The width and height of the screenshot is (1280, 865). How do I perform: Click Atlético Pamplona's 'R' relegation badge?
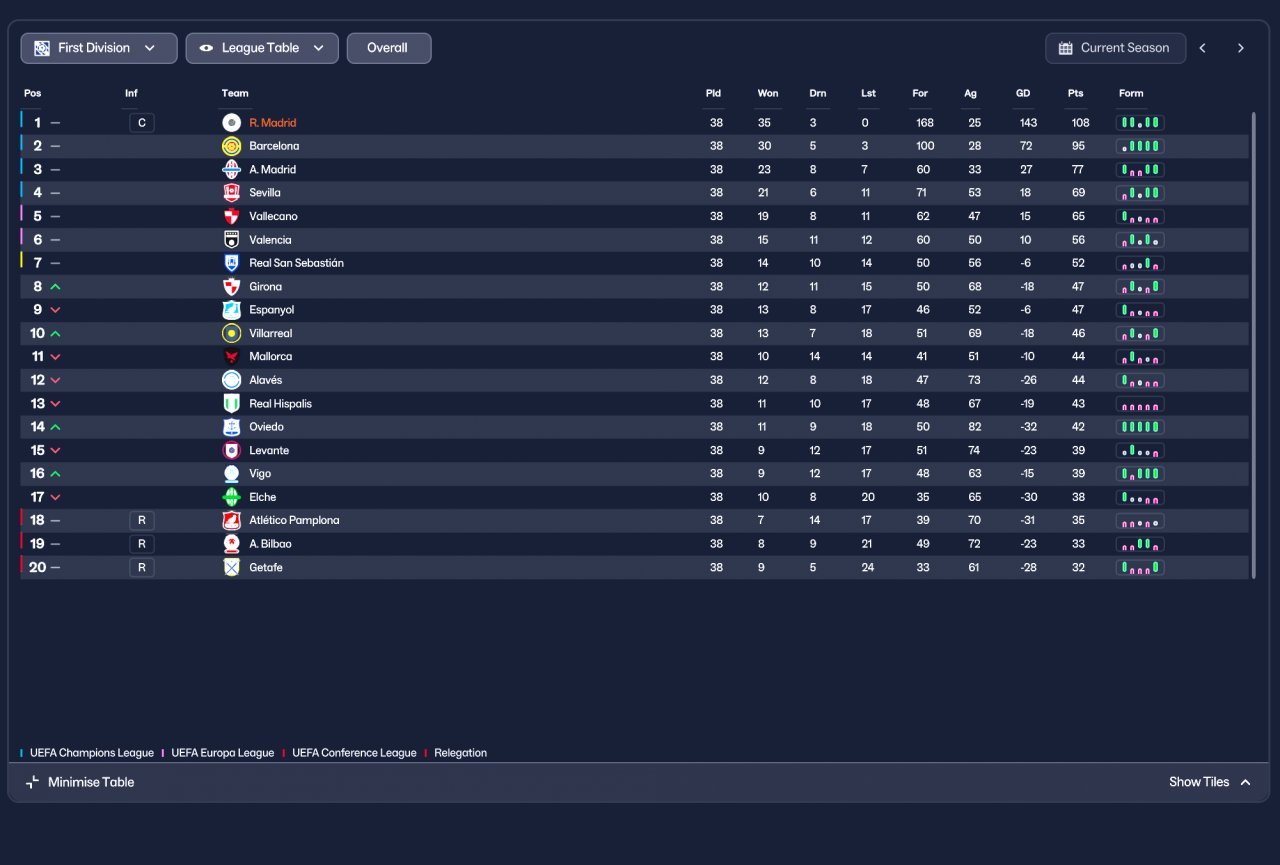pos(142,520)
